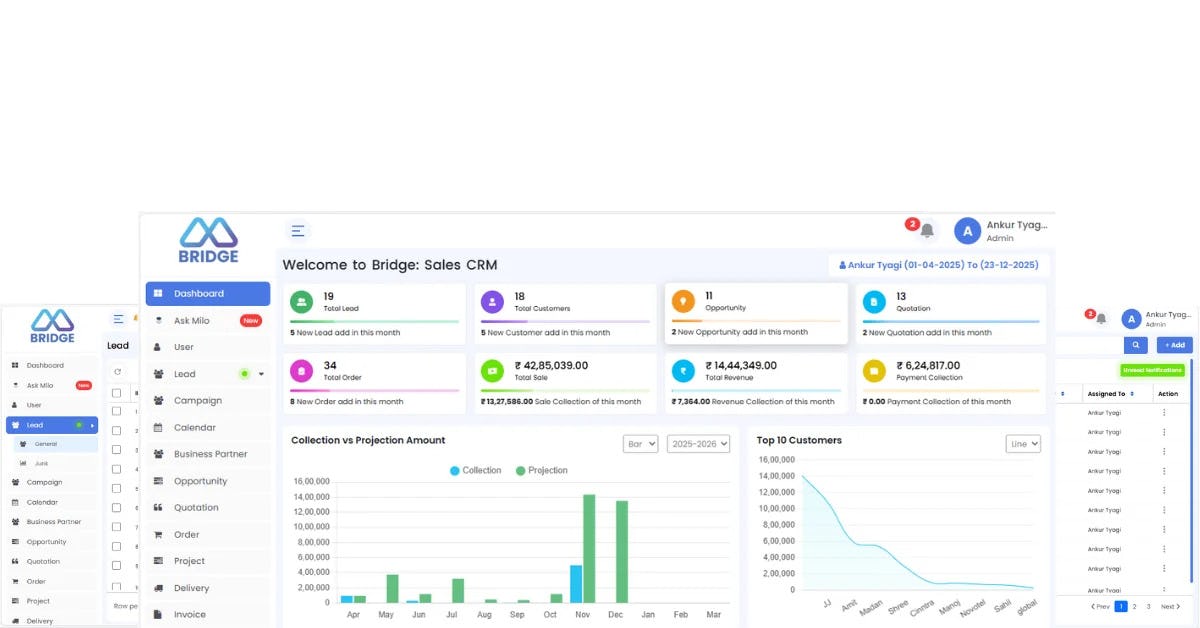Go to page 2 in the pagination
Screen dimensions: 1200x628
click(1134, 606)
